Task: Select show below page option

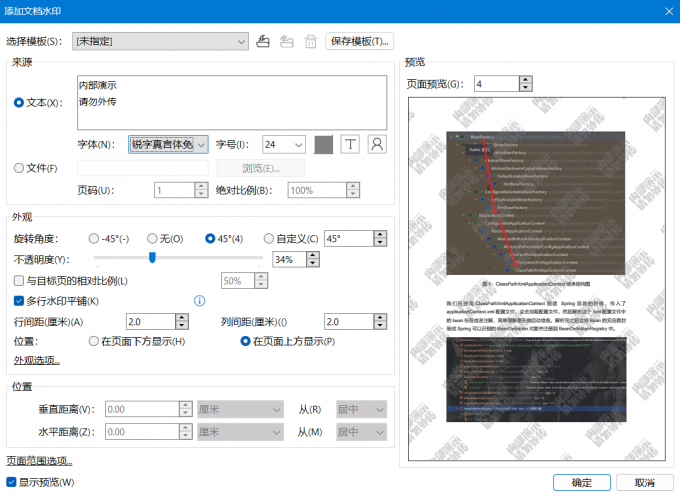Action: tap(94, 341)
